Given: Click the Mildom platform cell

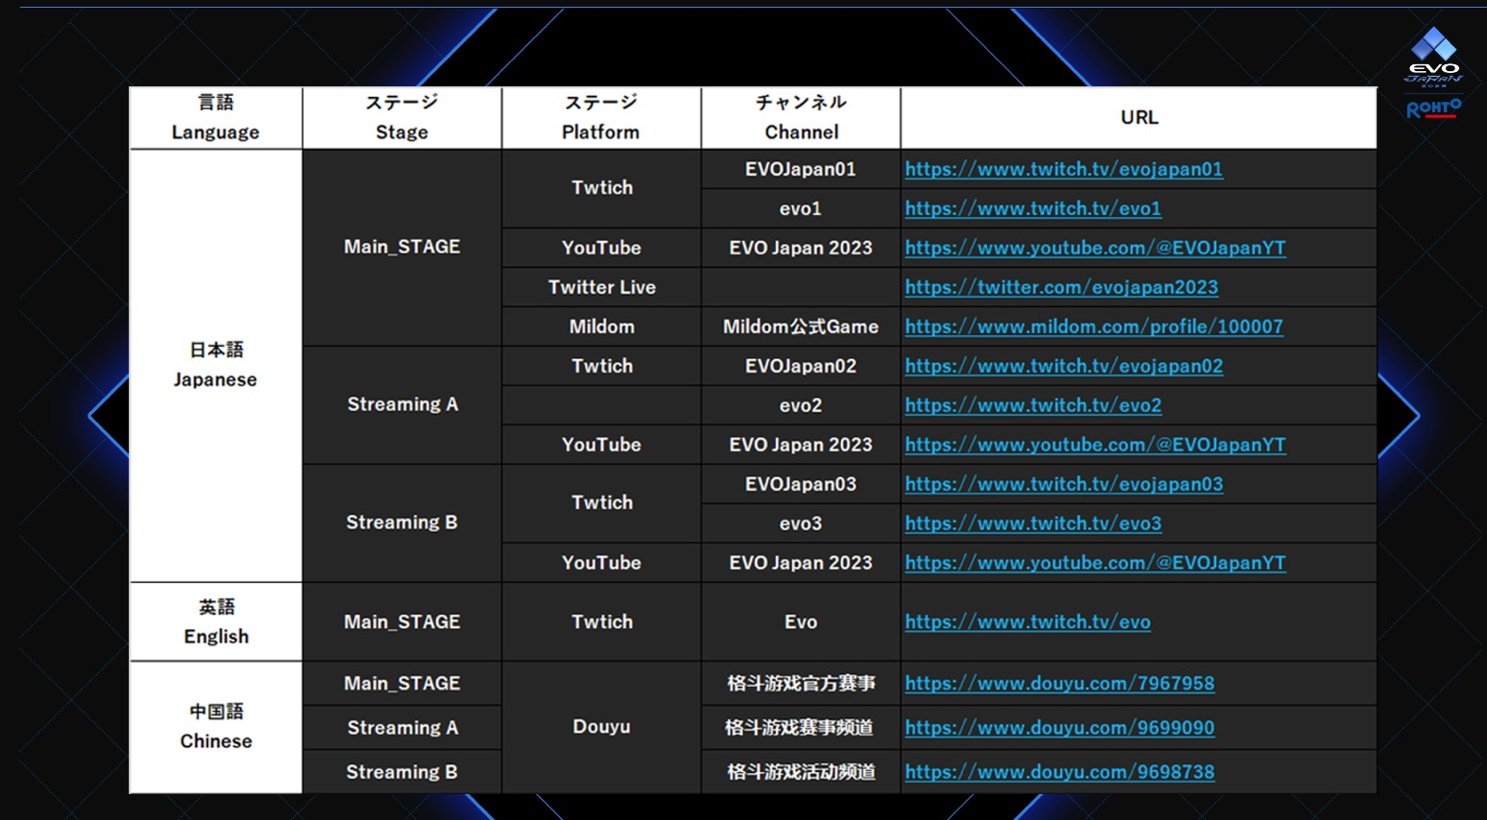Looking at the screenshot, I should tap(601, 326).
